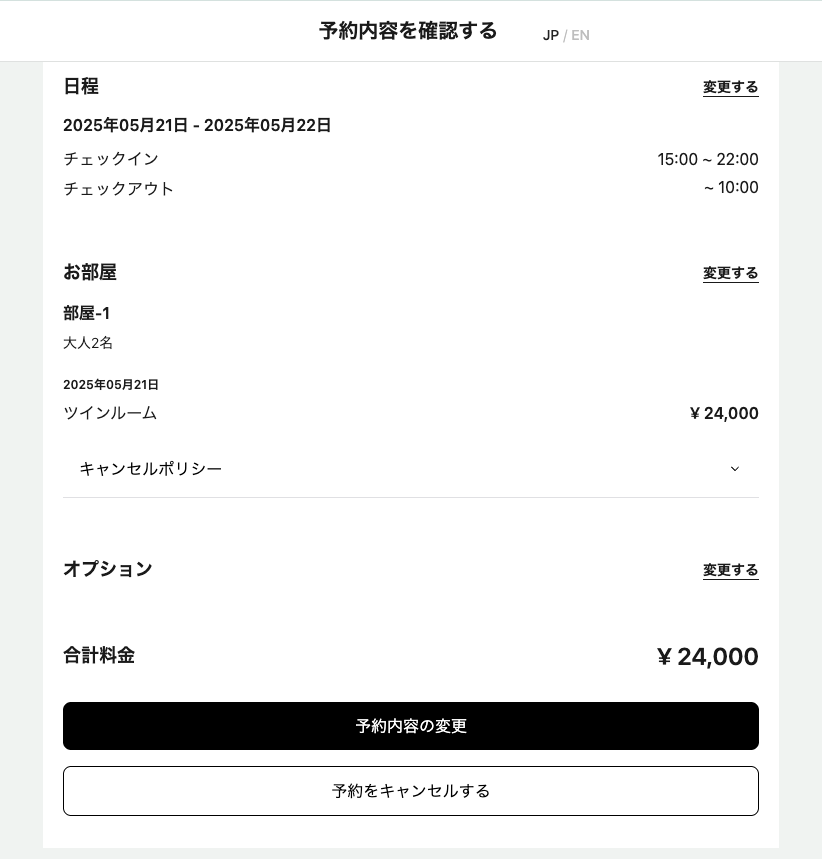Select the JP language option

pos(550,36)
